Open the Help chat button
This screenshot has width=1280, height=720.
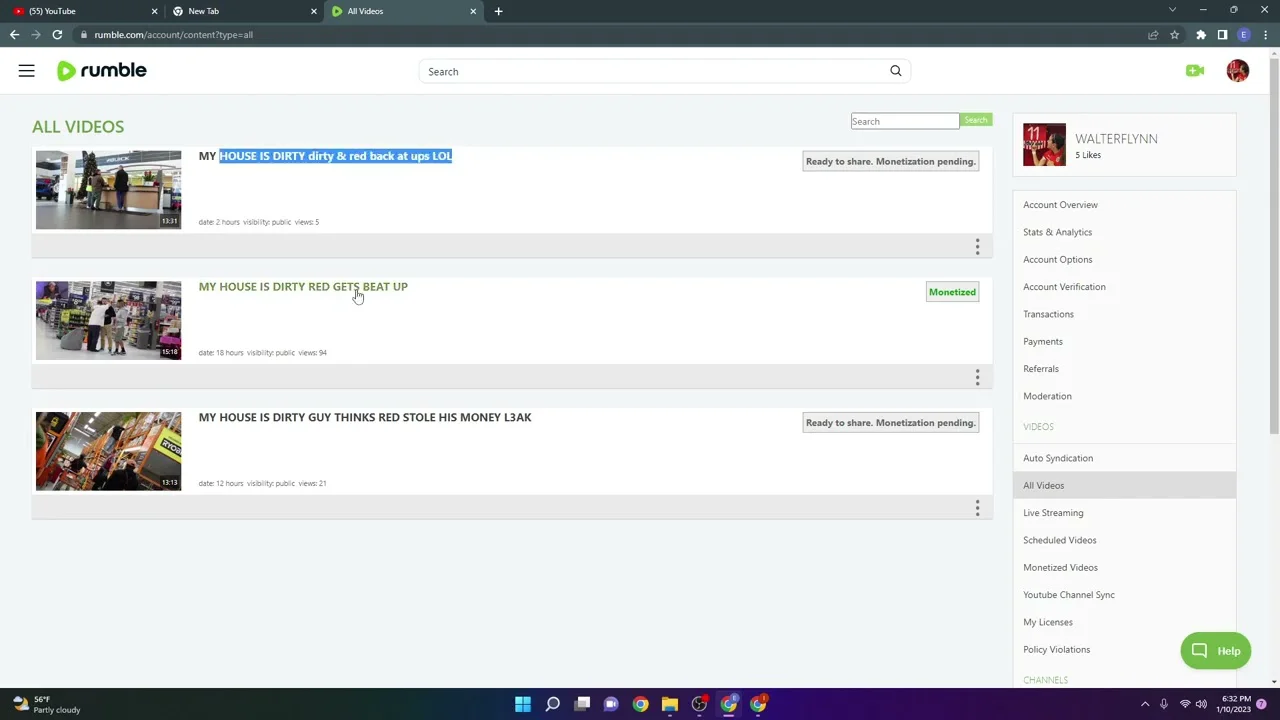click(1215, 651)
